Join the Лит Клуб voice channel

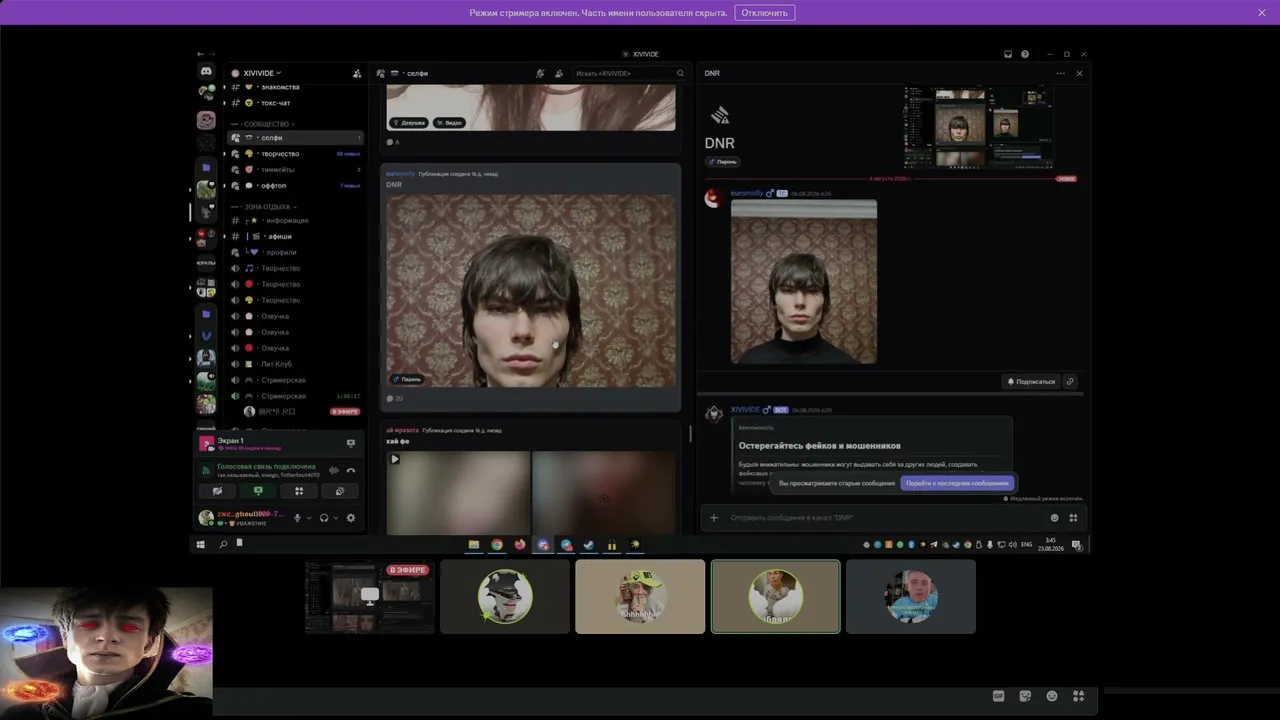(x=295, y=364)
